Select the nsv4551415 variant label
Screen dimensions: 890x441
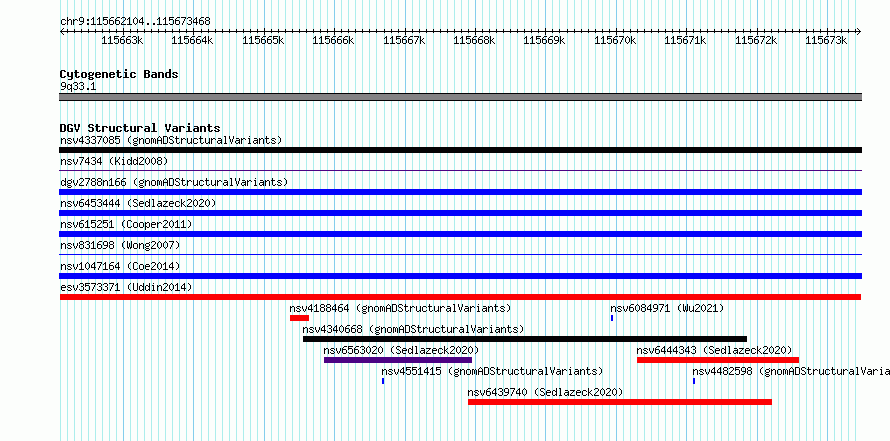click(492, 371)
